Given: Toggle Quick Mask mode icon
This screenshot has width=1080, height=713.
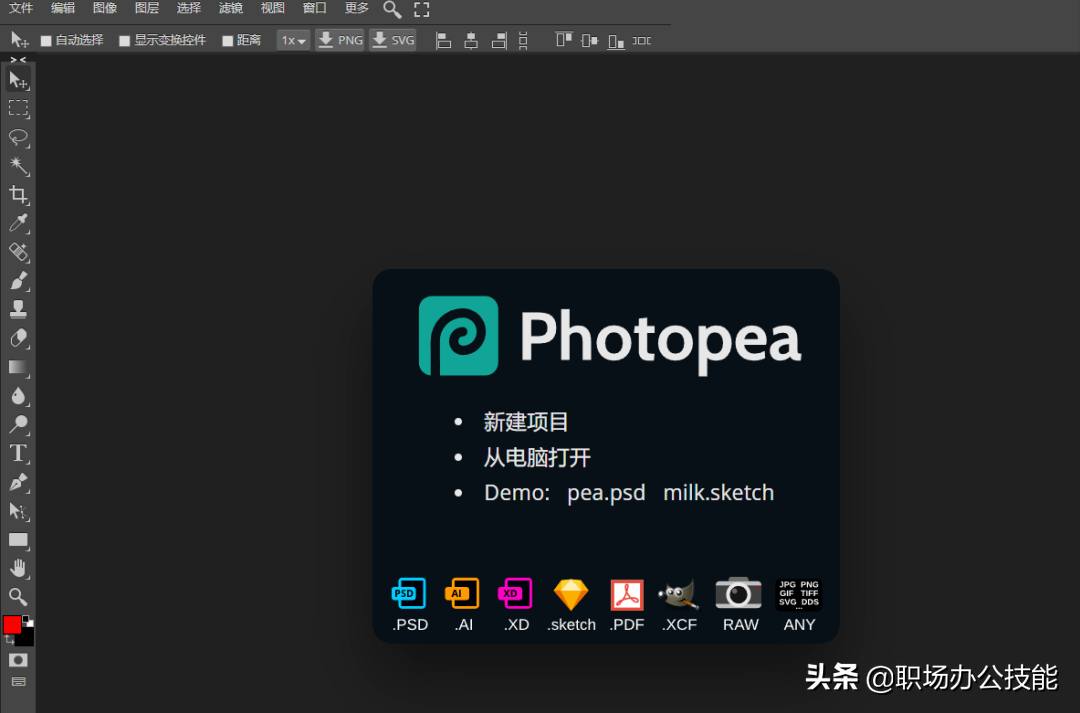Looking at the screenshot, I should (x=18, y=660).
